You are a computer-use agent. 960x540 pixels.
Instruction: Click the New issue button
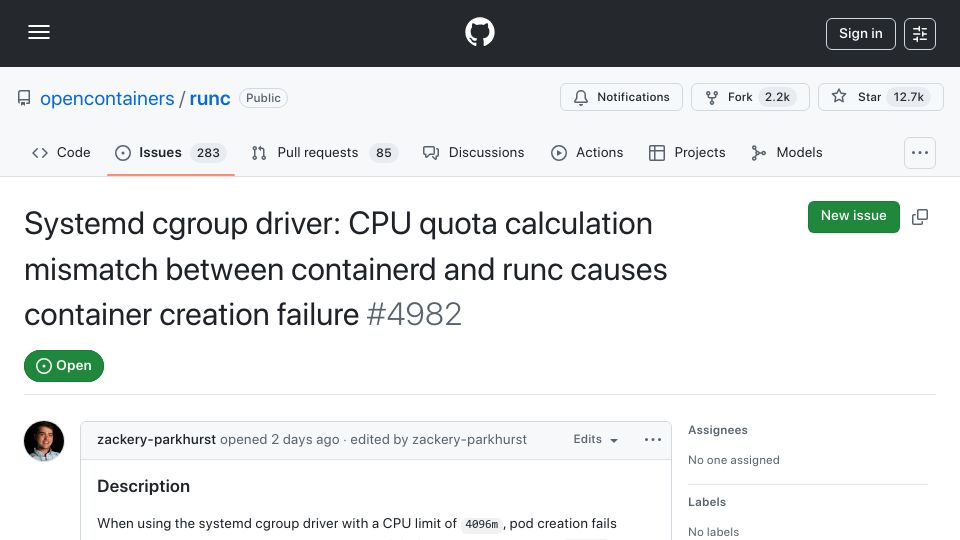(853, 216)
